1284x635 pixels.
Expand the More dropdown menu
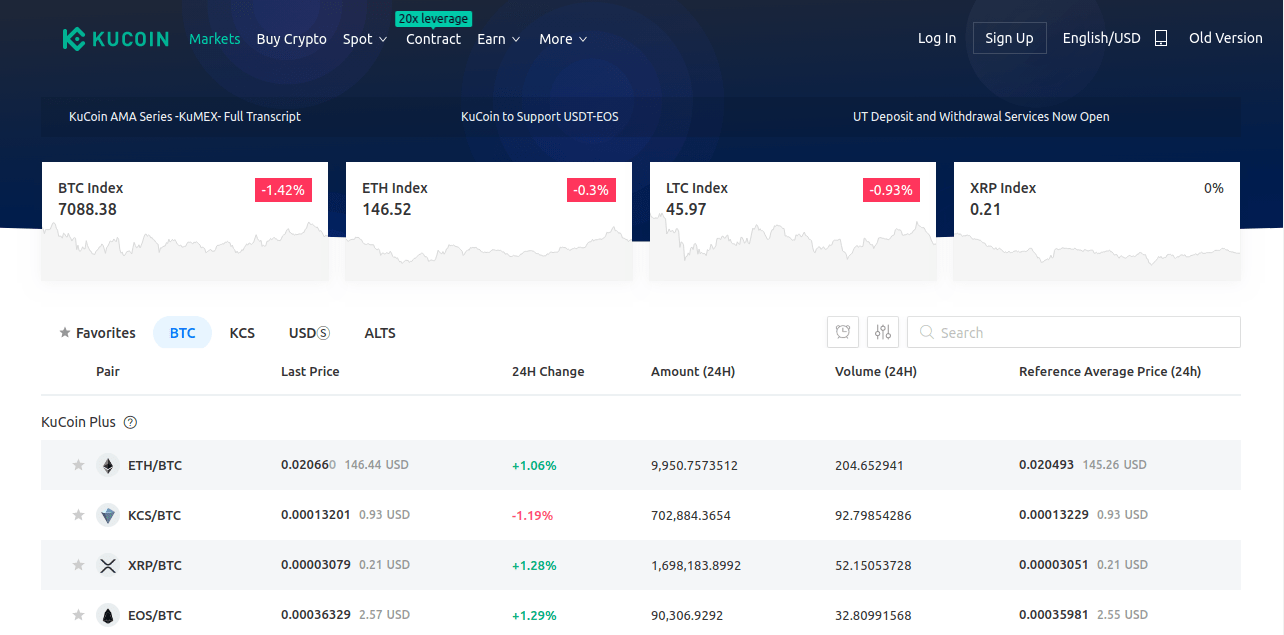pos(563,39)
